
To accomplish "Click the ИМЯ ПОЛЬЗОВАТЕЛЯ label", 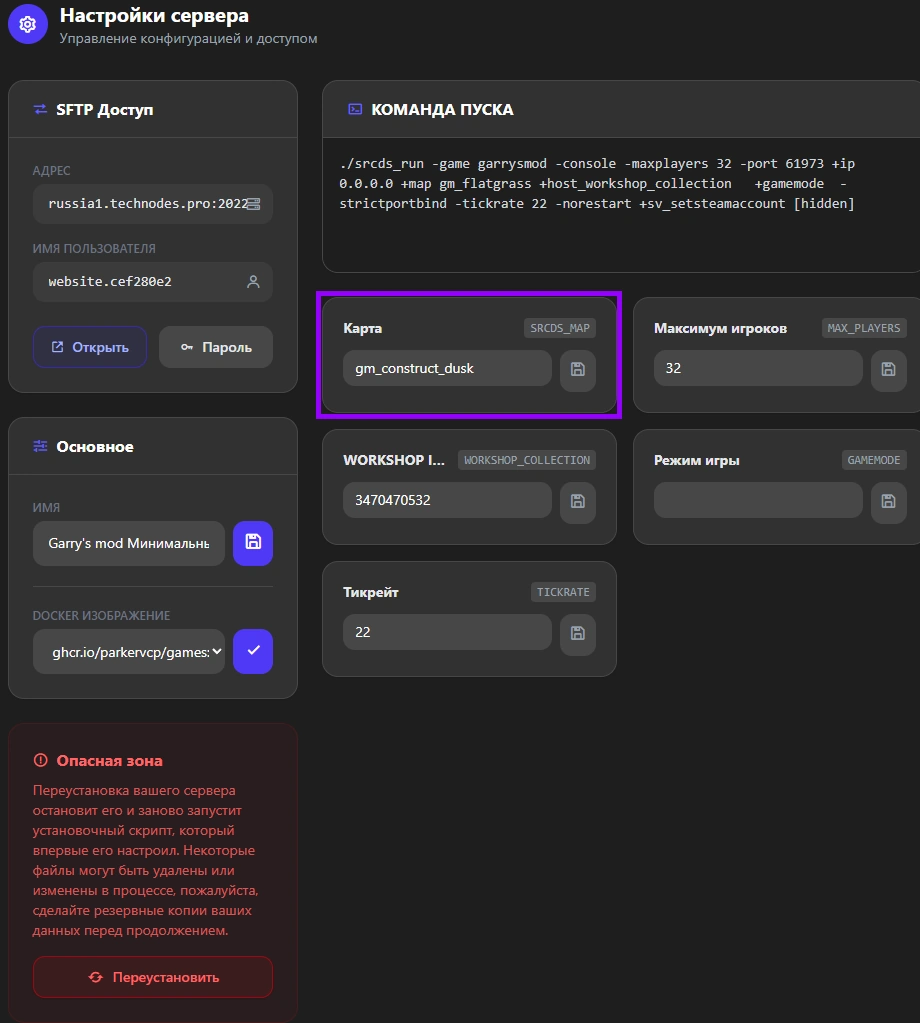I will point(94,249).
